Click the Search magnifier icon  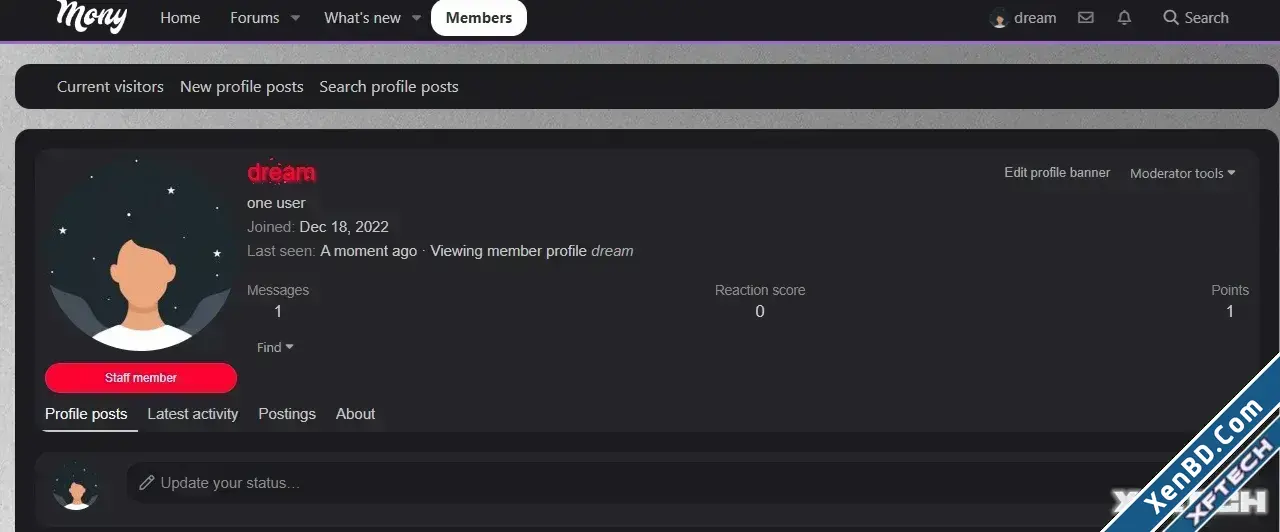point(1171,17)
